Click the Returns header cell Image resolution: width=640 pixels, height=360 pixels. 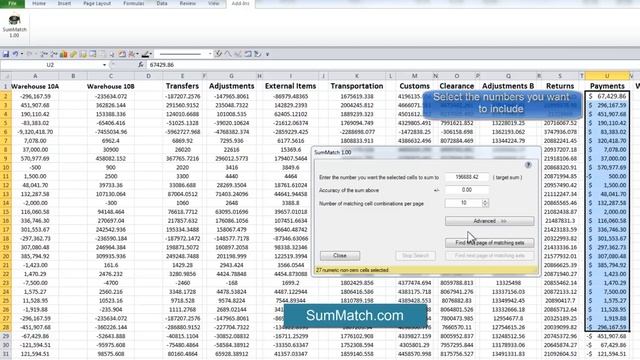[560, 86]
